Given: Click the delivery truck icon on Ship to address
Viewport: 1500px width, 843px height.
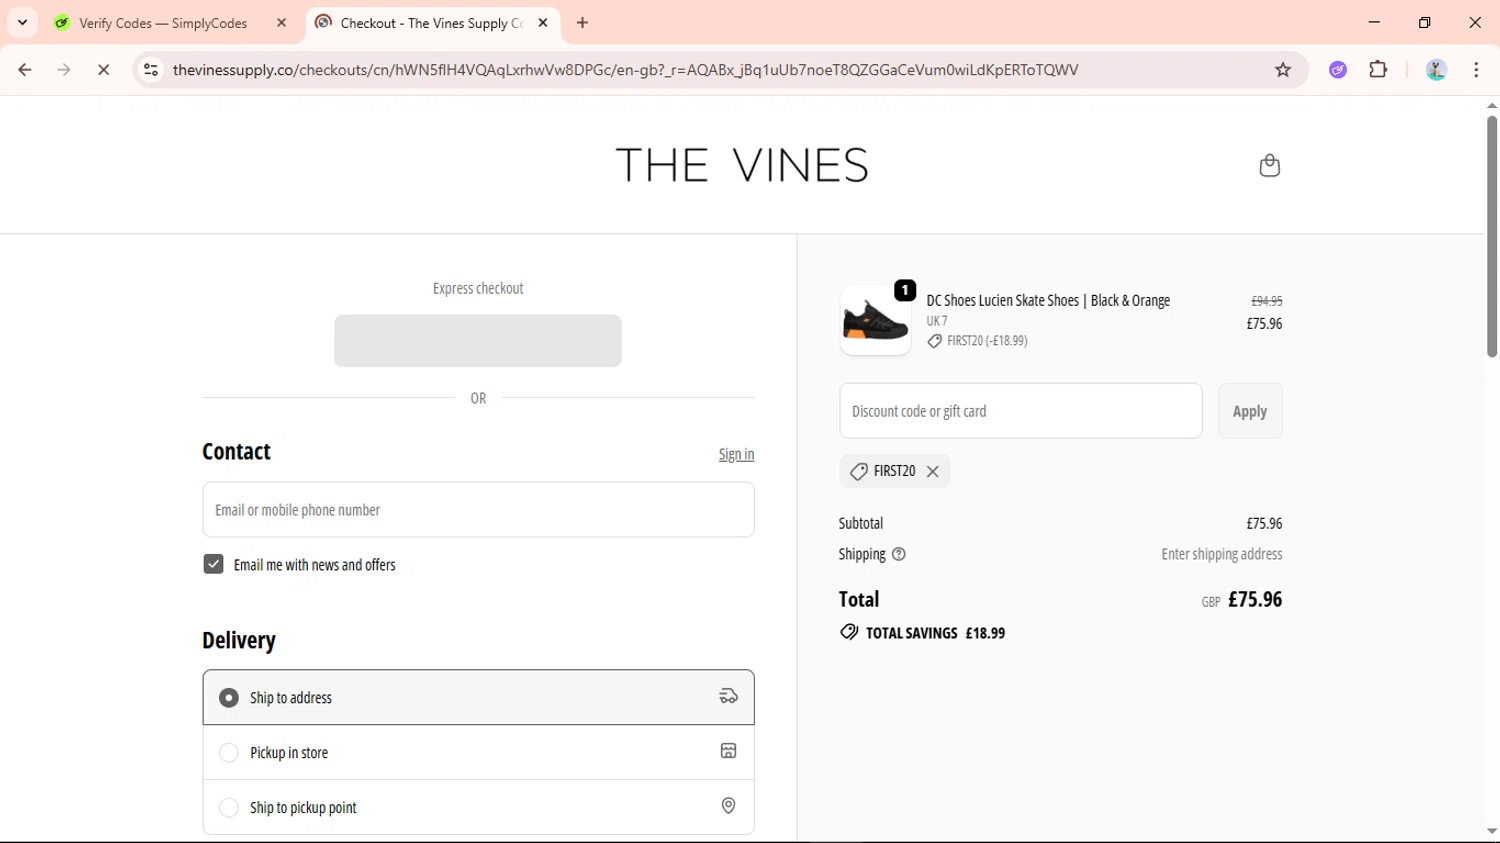Looking at the screenshot, I should pos(728,697).
